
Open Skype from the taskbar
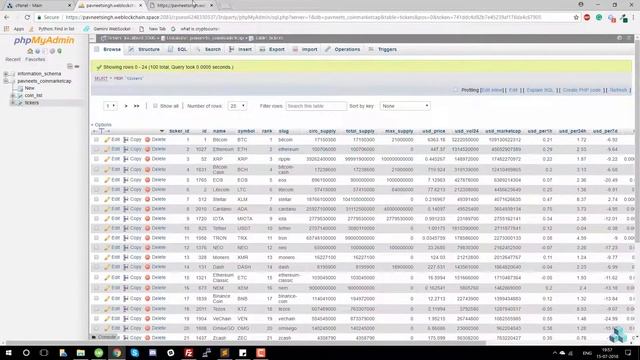point(135,353)
